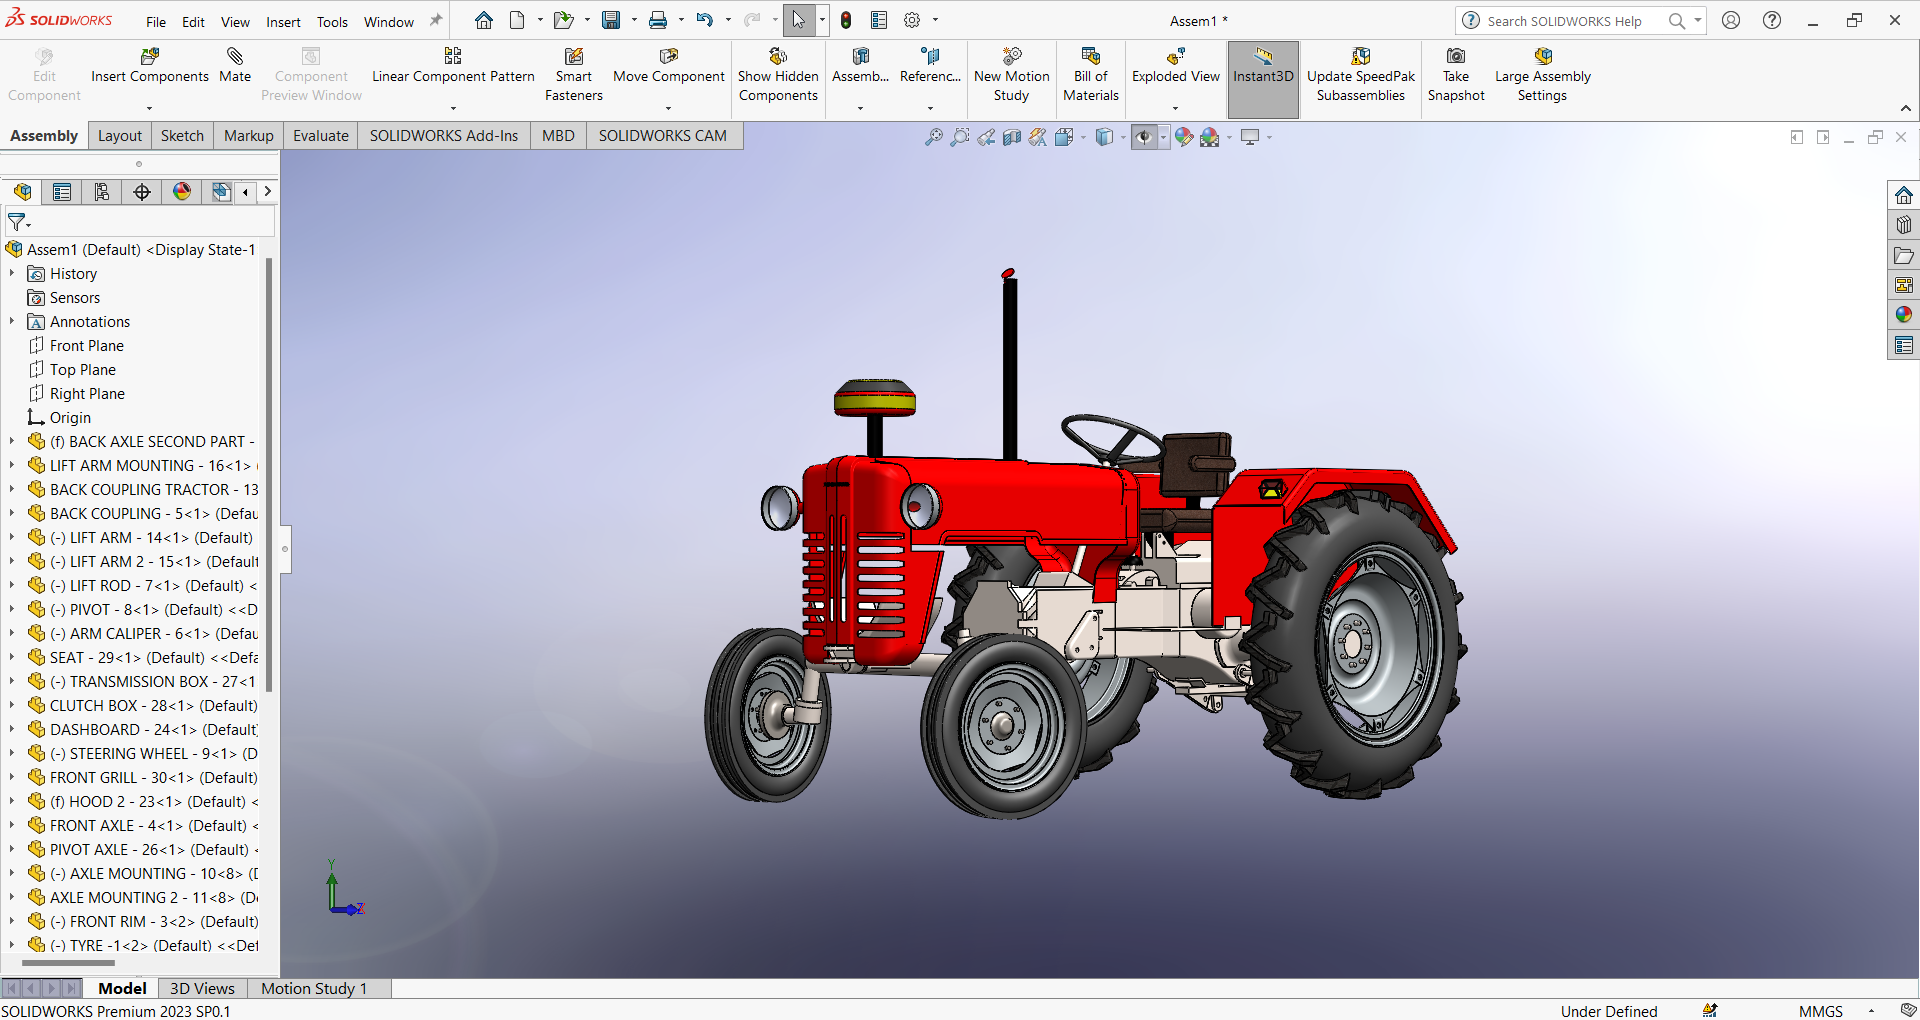Click the Print button
This screenshot has height=1020, width=1920.
(x=658, y=20)
